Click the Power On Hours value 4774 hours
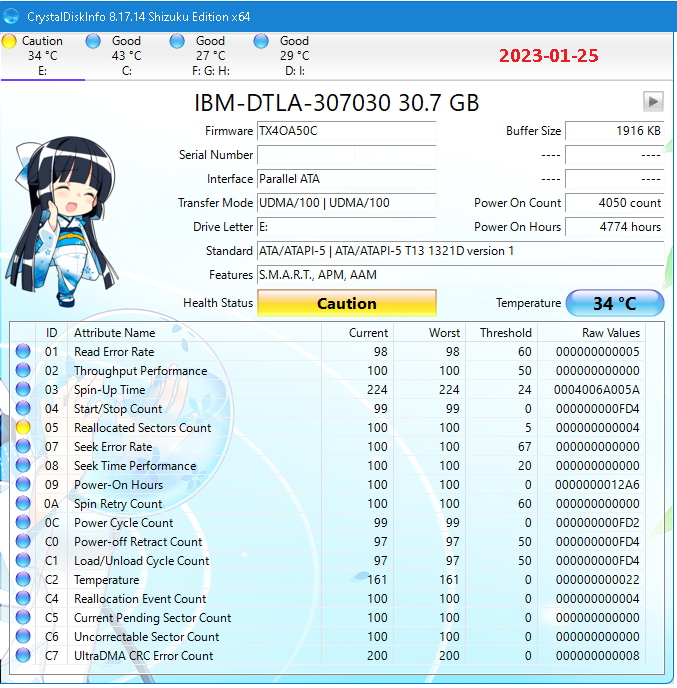Screen dimensions: 677x688 click(x=615, y=227)
